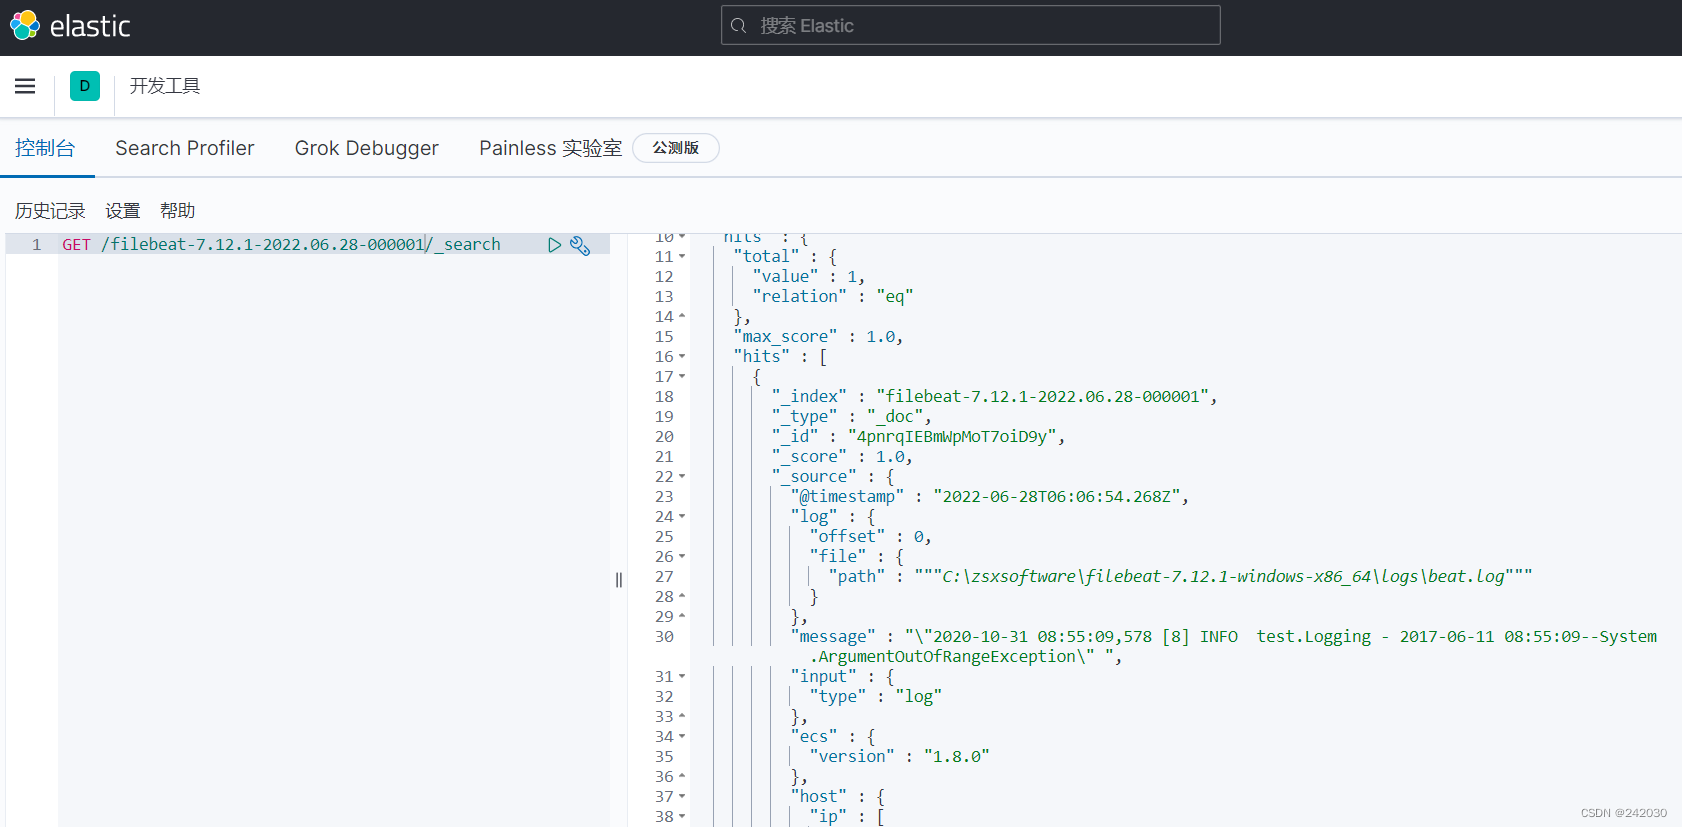
Task: Collapse the fold at line 34 "ecs"
Action: [682, 737]
